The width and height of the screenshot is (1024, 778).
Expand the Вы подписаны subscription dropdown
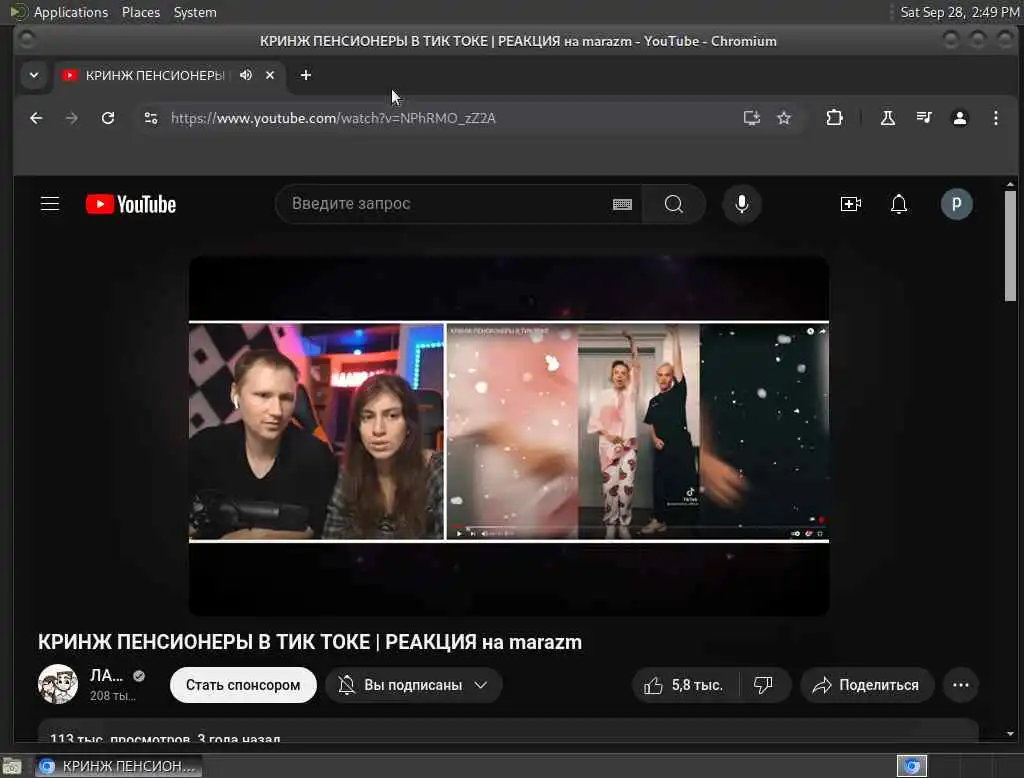pos(413,685)
